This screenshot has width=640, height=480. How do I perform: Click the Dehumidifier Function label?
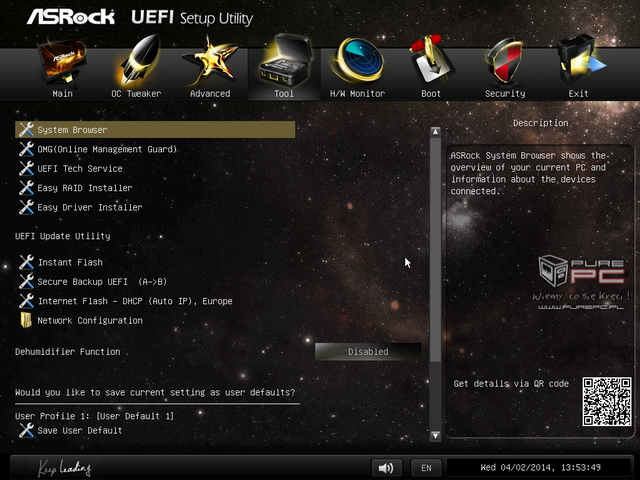(x=68, y=352)
